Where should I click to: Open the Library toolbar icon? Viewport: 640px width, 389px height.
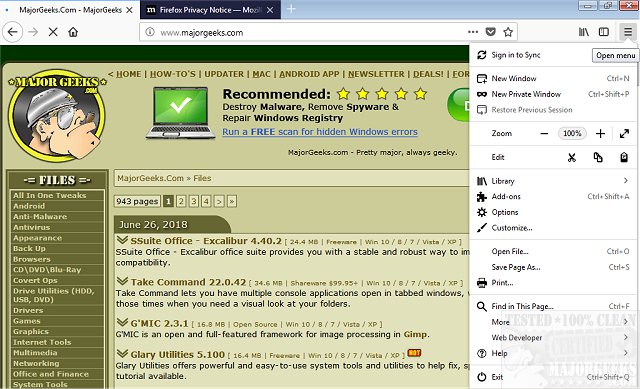584,32
